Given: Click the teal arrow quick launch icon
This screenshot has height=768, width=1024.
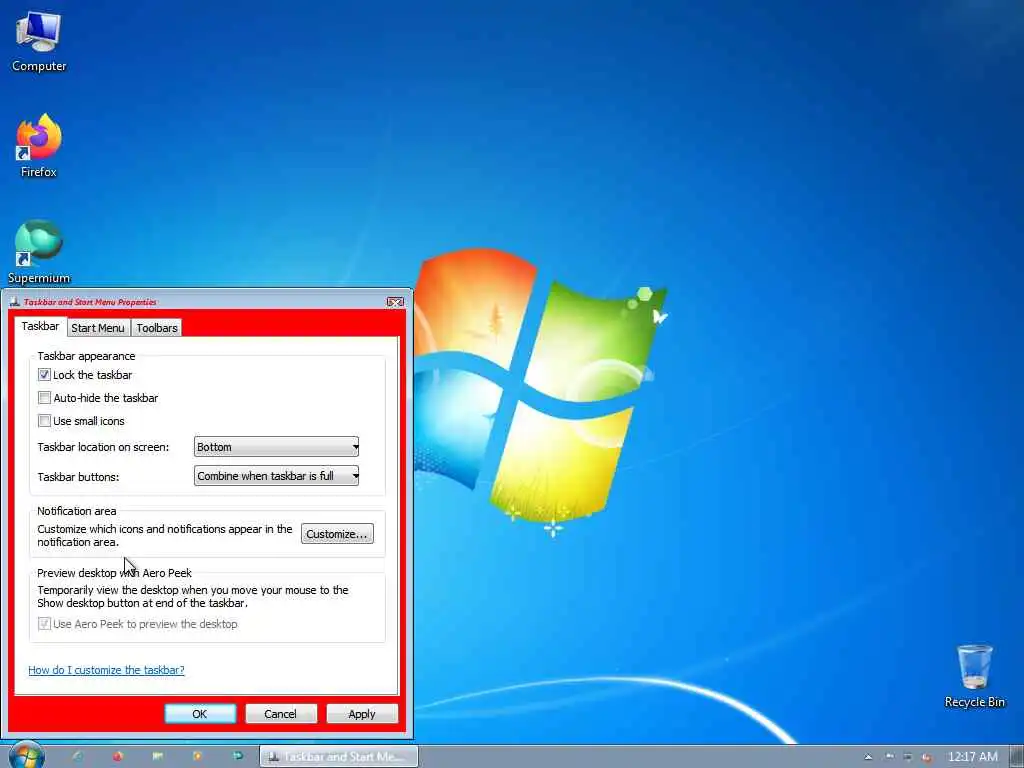Looking at the screenshot, I should click(238, 756).
